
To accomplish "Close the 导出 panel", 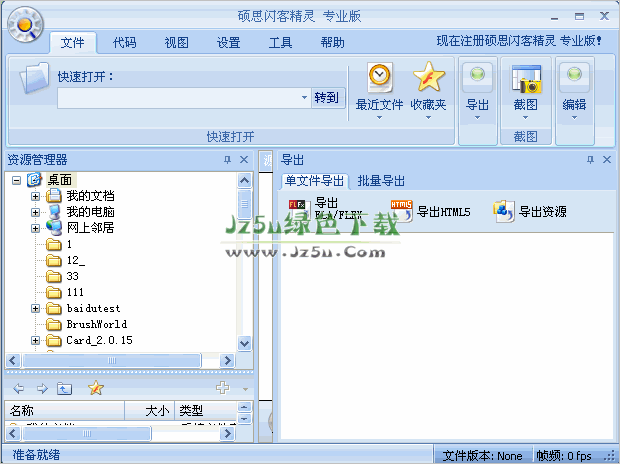I will pyautogui.click(x=607, y=160).
